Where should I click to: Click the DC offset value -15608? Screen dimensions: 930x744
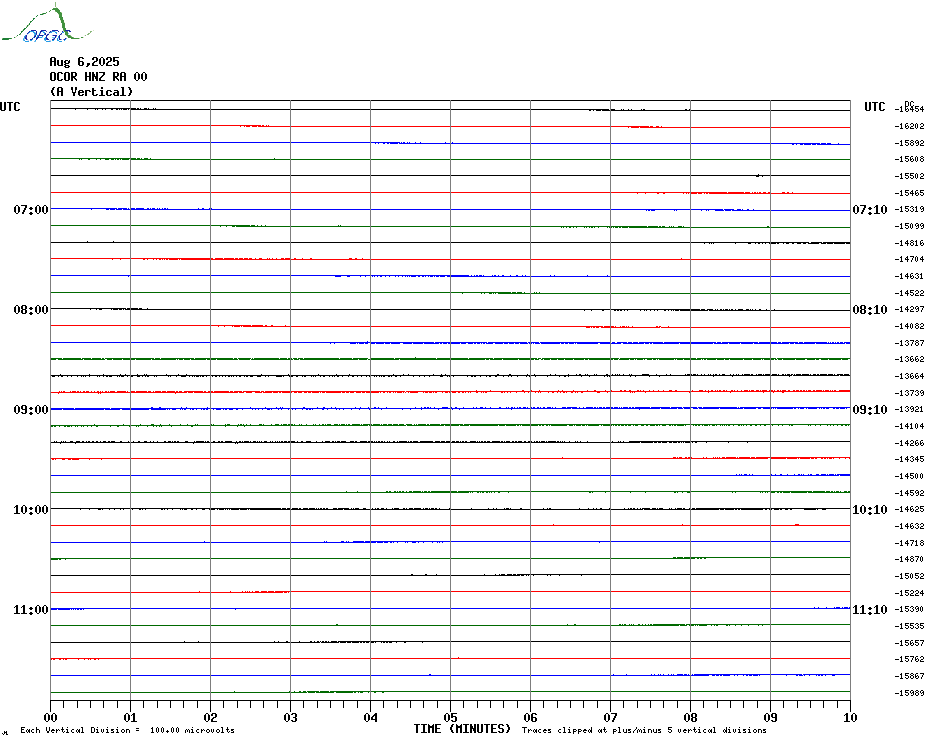909,160
